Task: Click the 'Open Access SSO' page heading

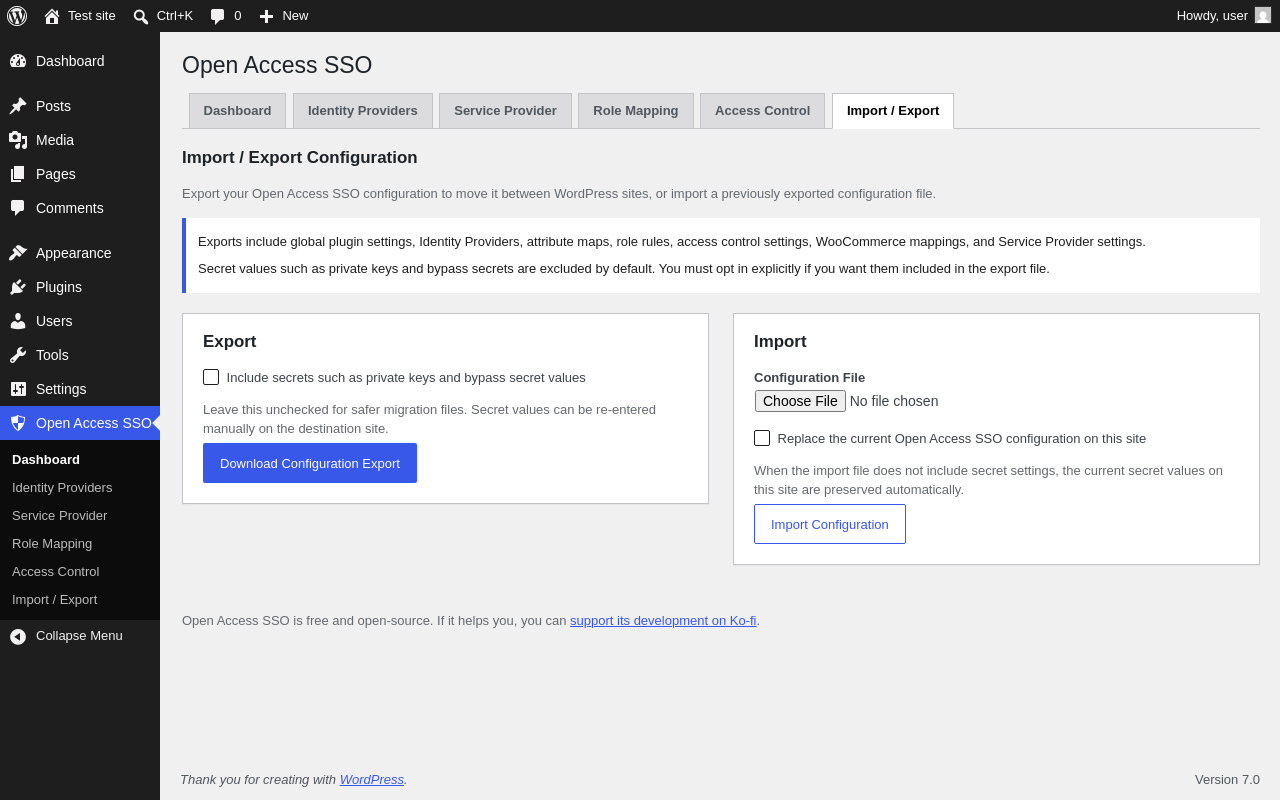Action: [x=277, y=65]
